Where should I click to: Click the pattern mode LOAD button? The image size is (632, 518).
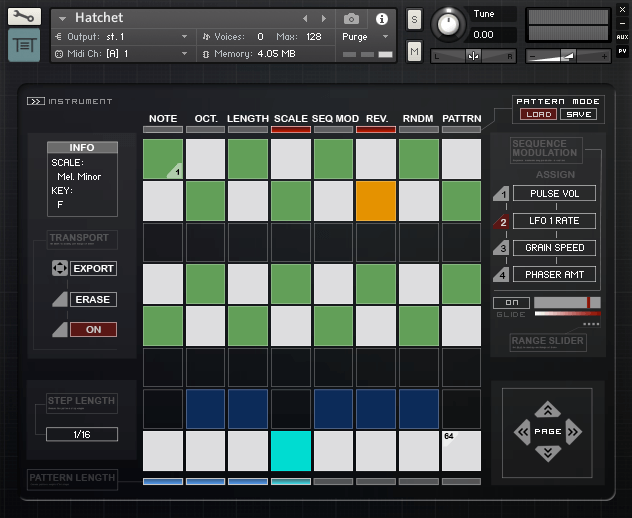click(x=536, y=114)
